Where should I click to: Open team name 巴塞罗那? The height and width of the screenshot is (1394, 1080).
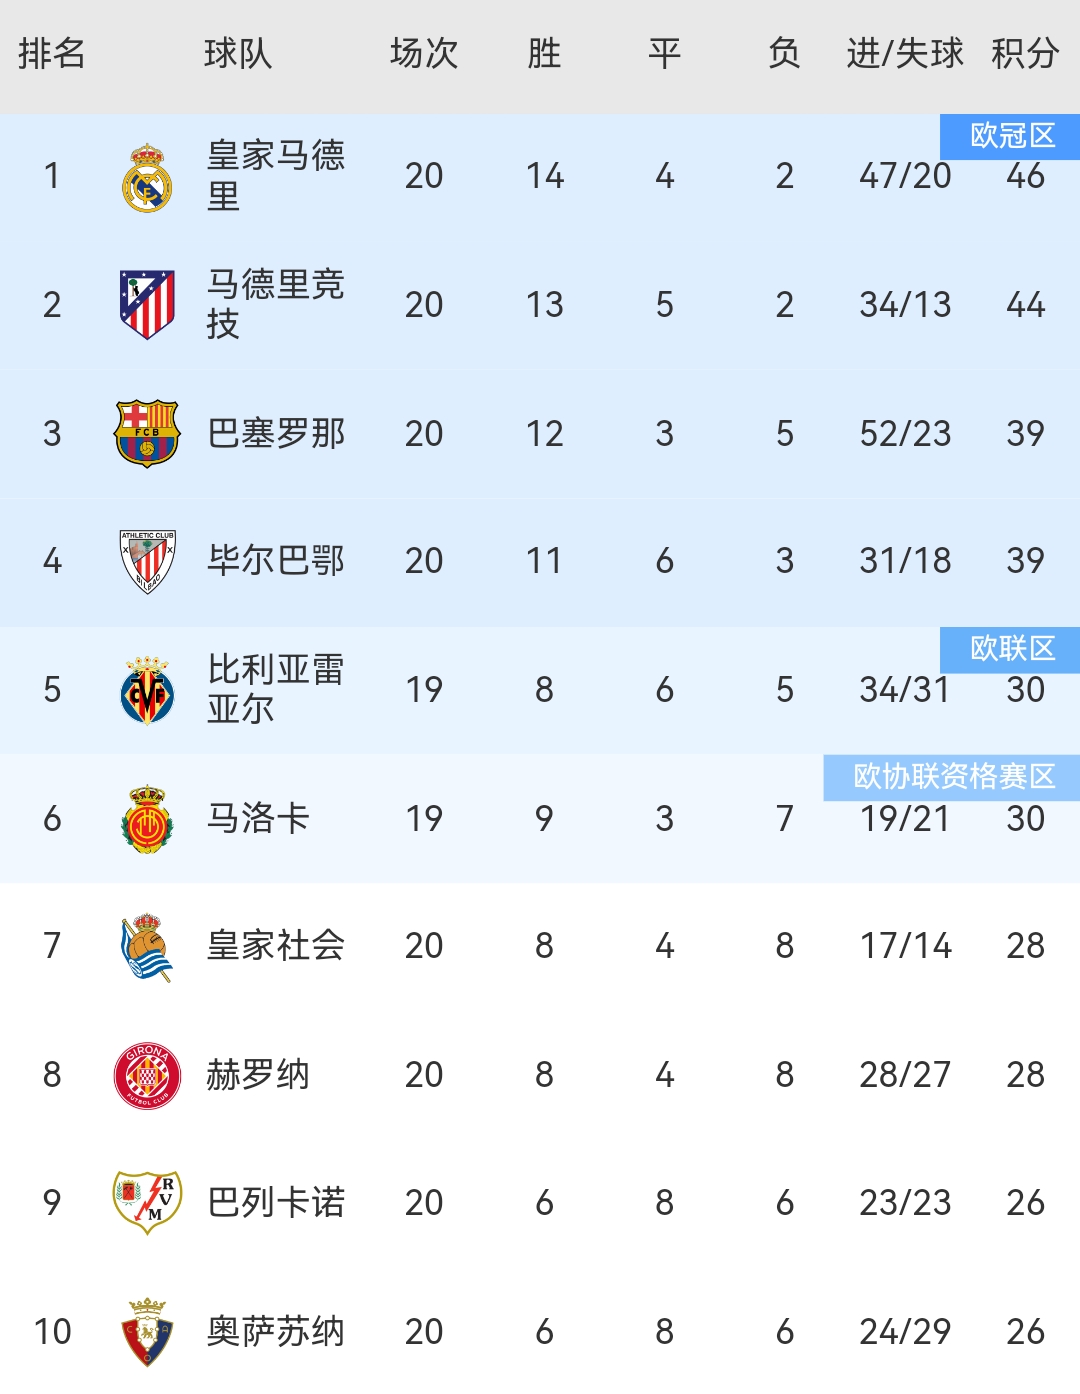pos(275,433)
